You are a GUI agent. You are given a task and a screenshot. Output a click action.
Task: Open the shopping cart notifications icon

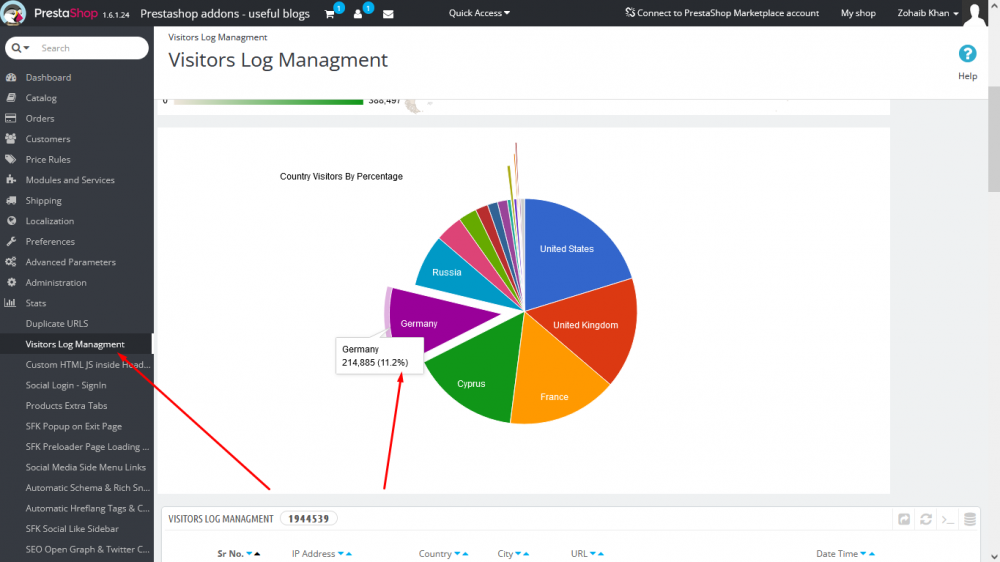coord(330,13)
